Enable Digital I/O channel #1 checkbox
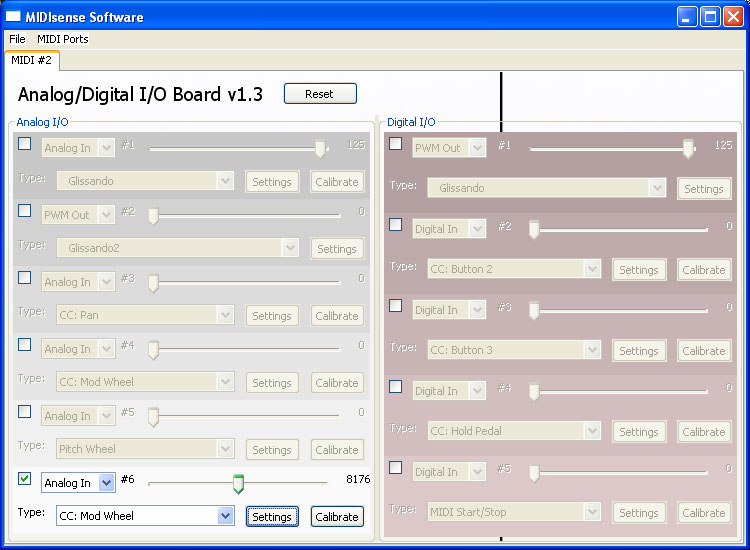750x550 pixels. coord(396,143)
